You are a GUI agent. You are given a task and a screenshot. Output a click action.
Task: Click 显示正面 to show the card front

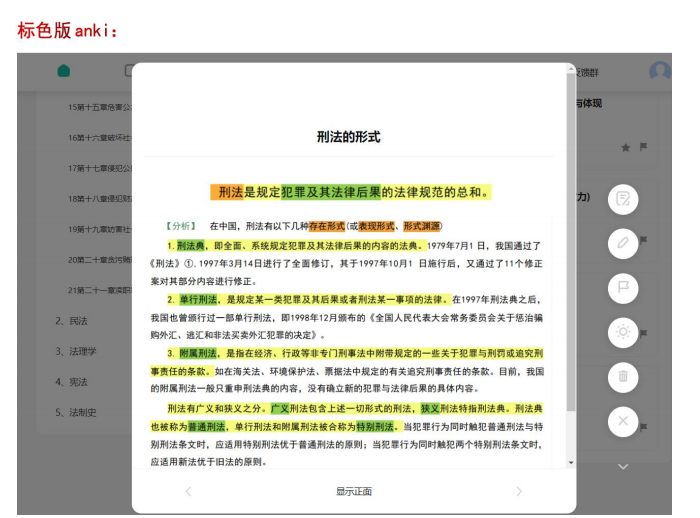pyautogui.click(x=354, y=492)
